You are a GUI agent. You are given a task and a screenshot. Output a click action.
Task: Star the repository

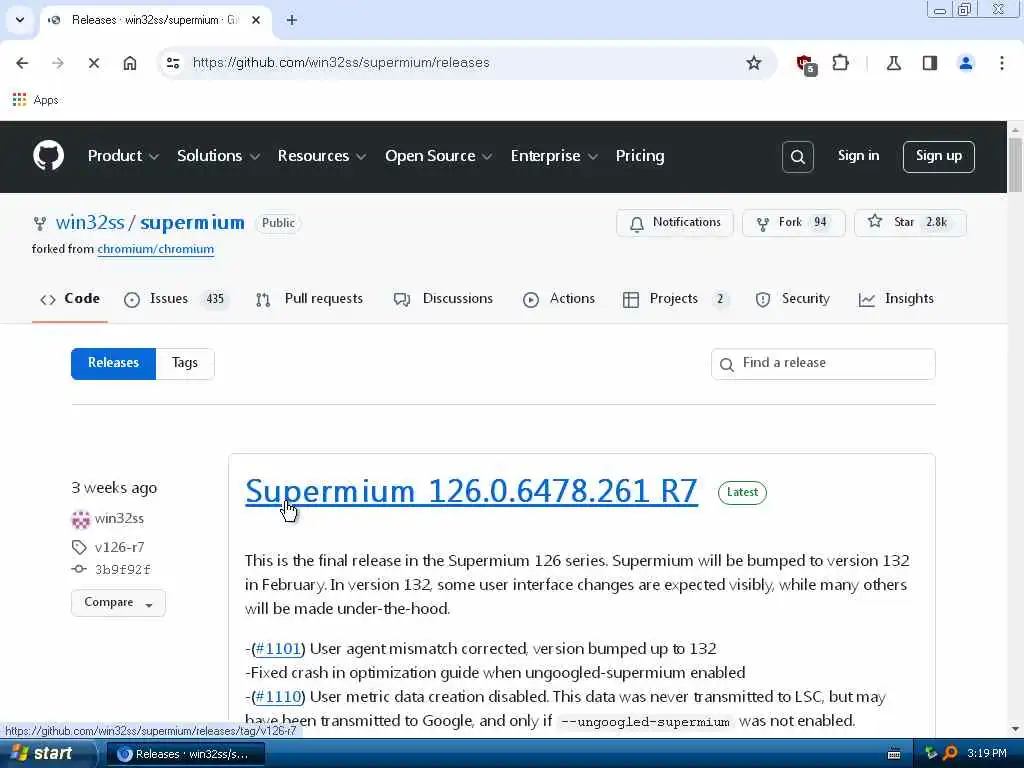910,223
